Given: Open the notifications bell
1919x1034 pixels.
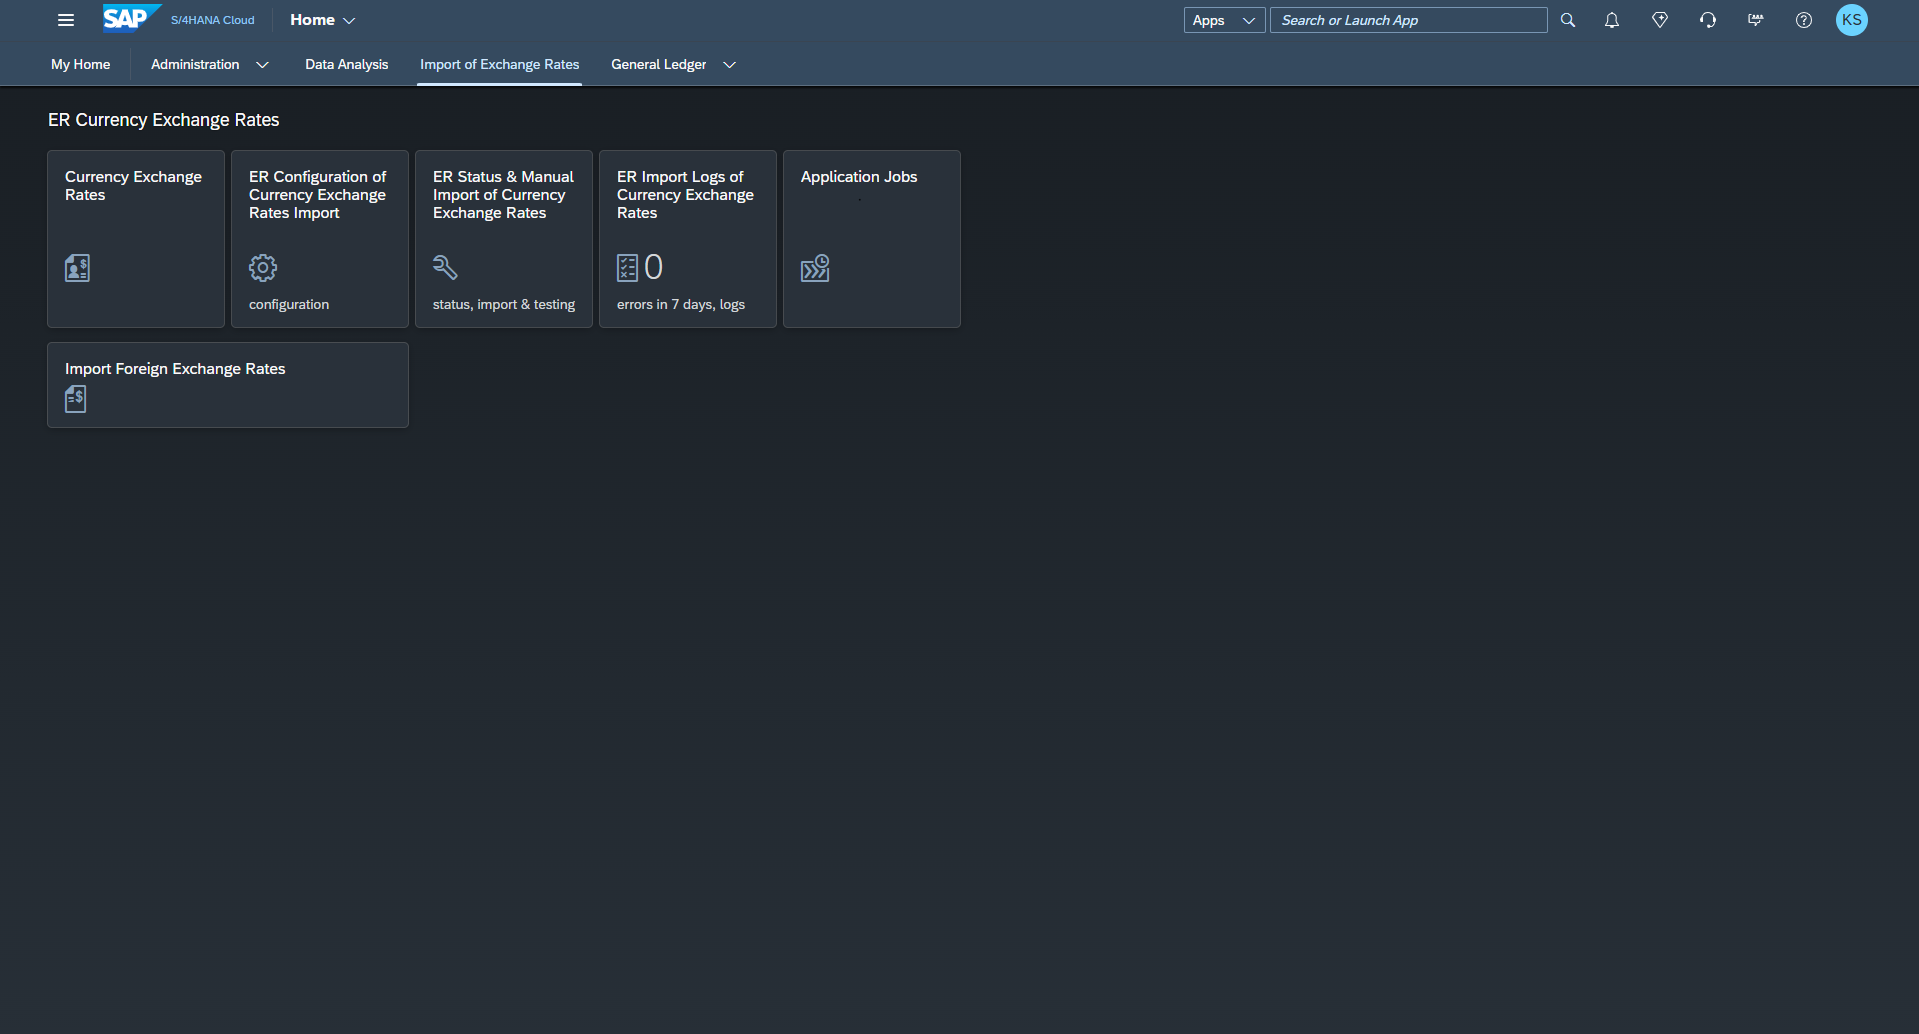Looking at the screenshot, I should [1611, 20].
